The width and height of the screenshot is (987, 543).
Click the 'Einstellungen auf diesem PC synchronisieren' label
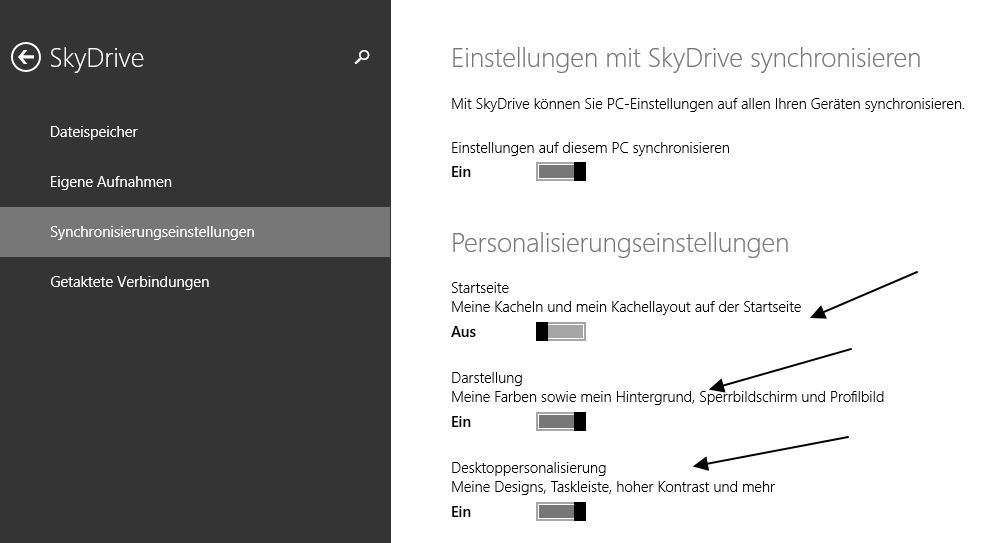click(x=590, y=148)
